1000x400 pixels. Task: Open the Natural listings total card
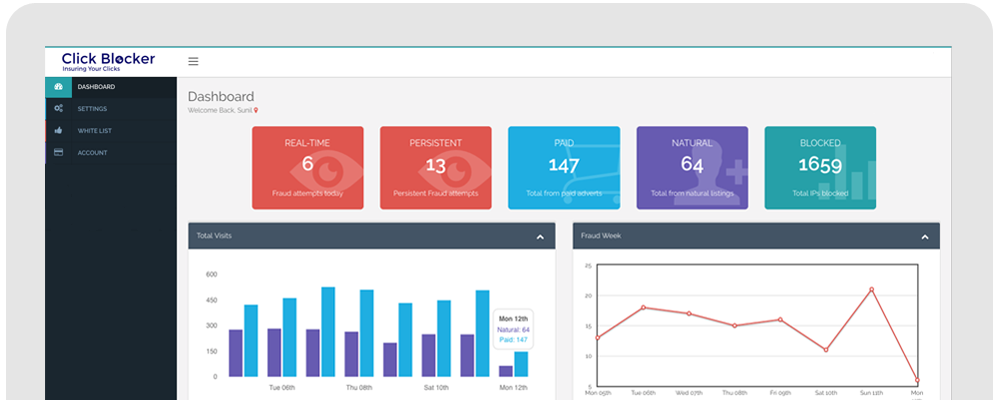coord(692,168)
